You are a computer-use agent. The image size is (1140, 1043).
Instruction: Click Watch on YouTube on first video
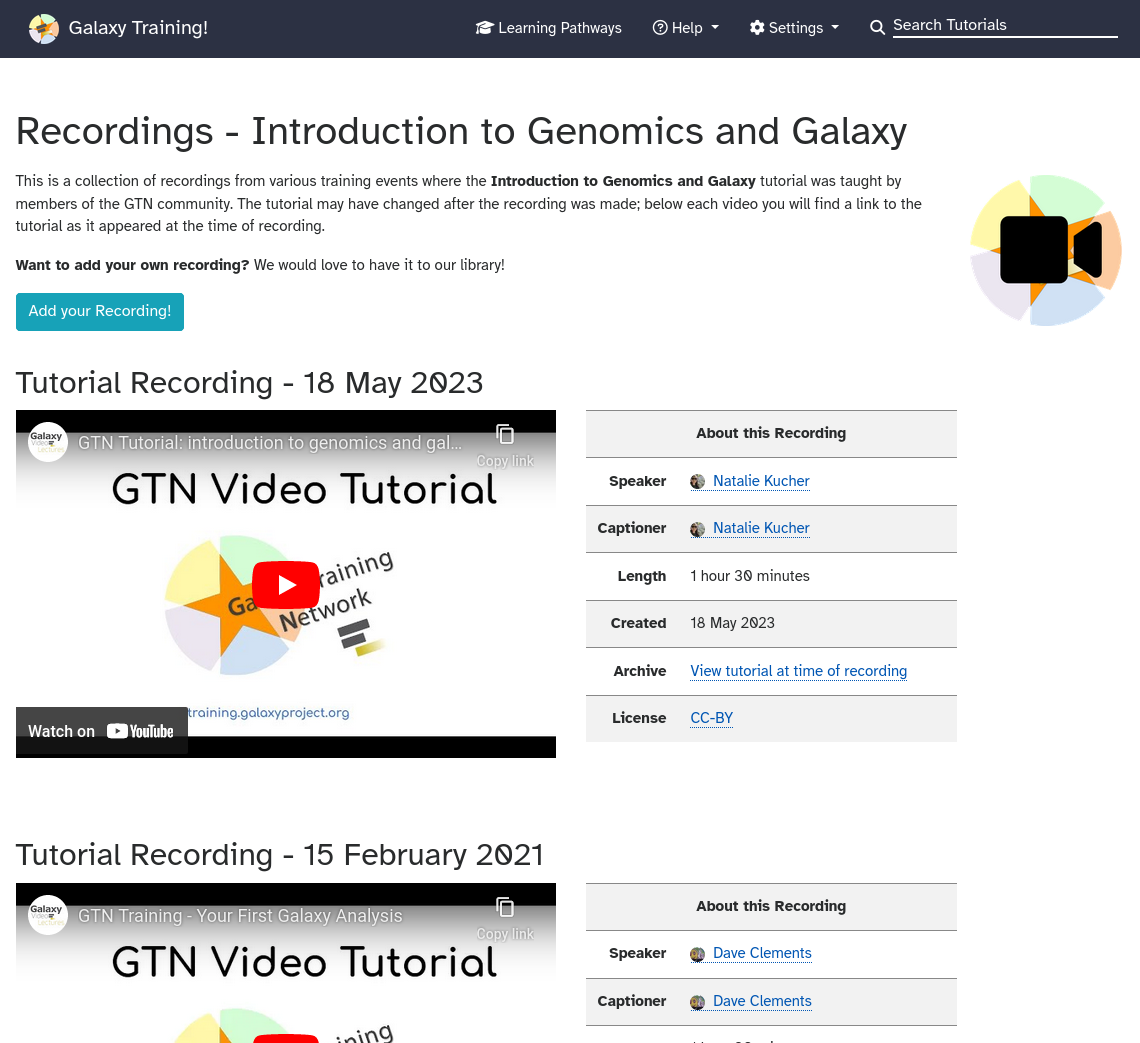[x=102, y=731]
